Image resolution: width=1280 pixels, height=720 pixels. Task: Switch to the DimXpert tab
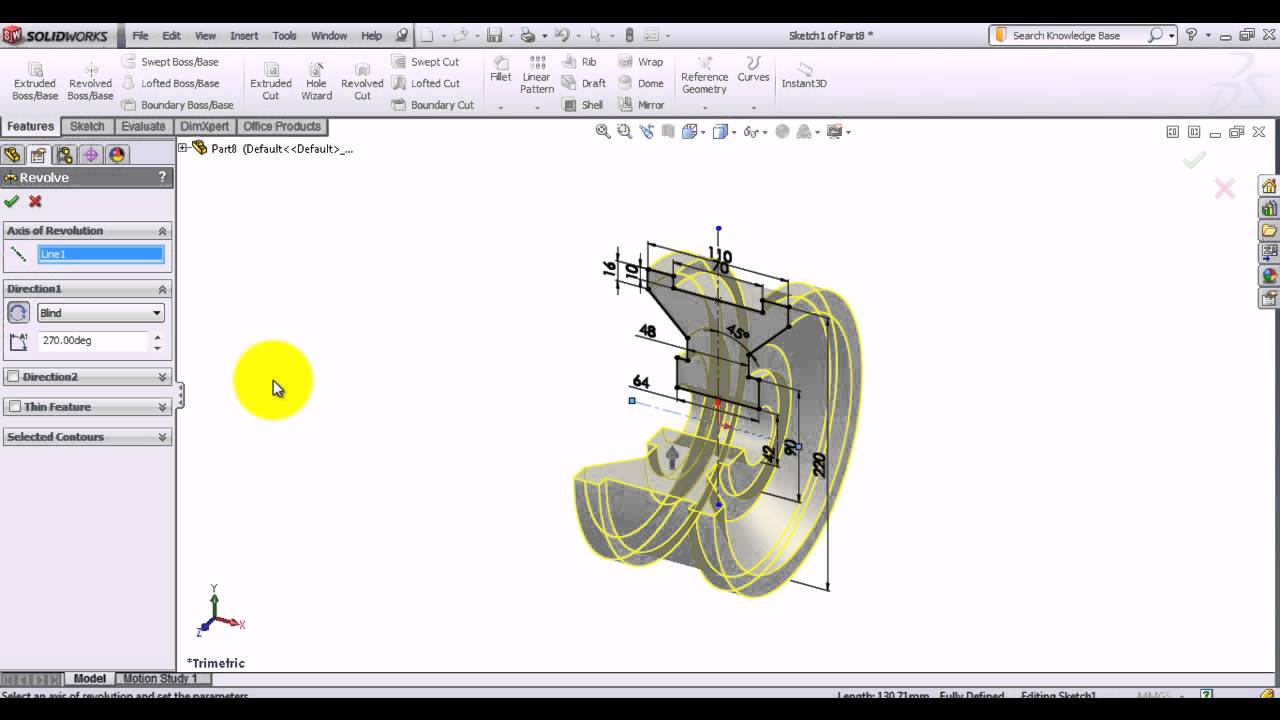[x=204, y=126]
